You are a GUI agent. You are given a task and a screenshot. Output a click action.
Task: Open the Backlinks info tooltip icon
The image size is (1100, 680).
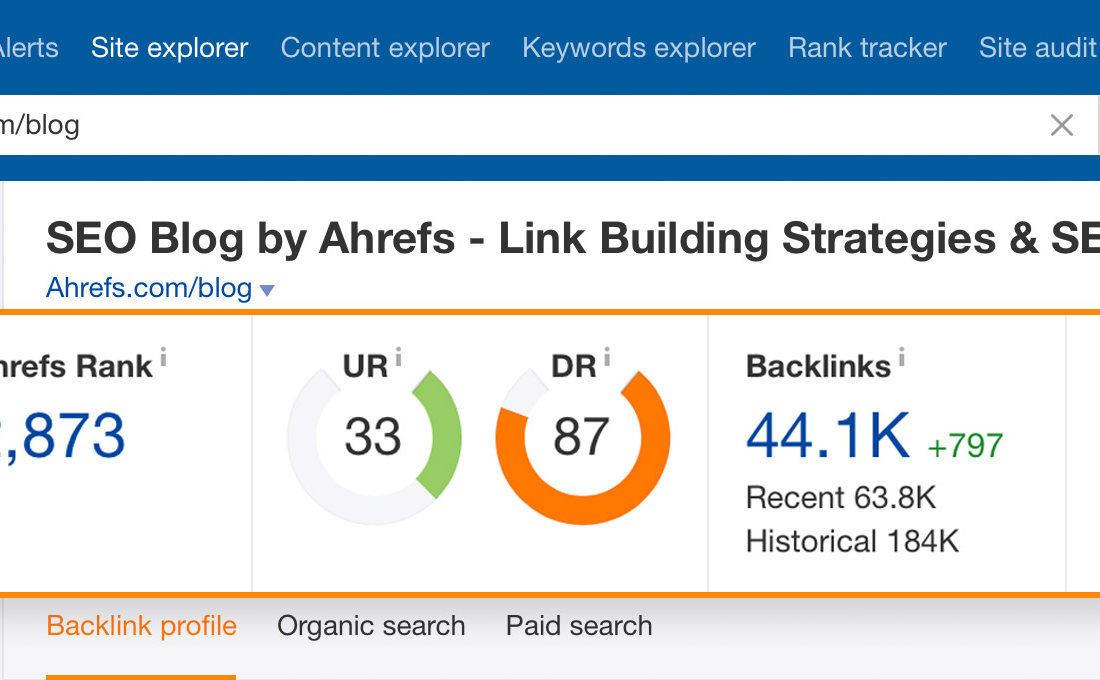tap(901, 356)
